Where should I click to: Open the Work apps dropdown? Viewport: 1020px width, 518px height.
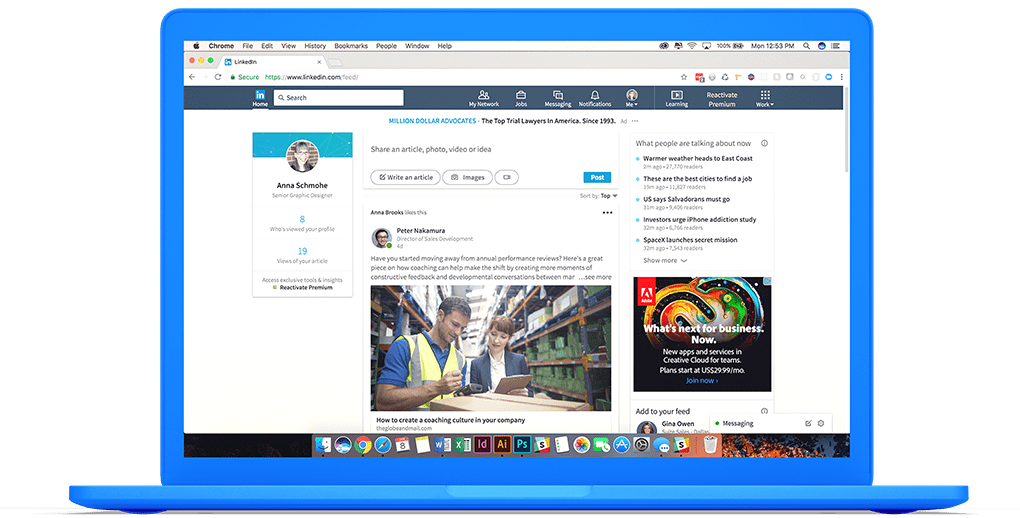click(x=765, y=98)
